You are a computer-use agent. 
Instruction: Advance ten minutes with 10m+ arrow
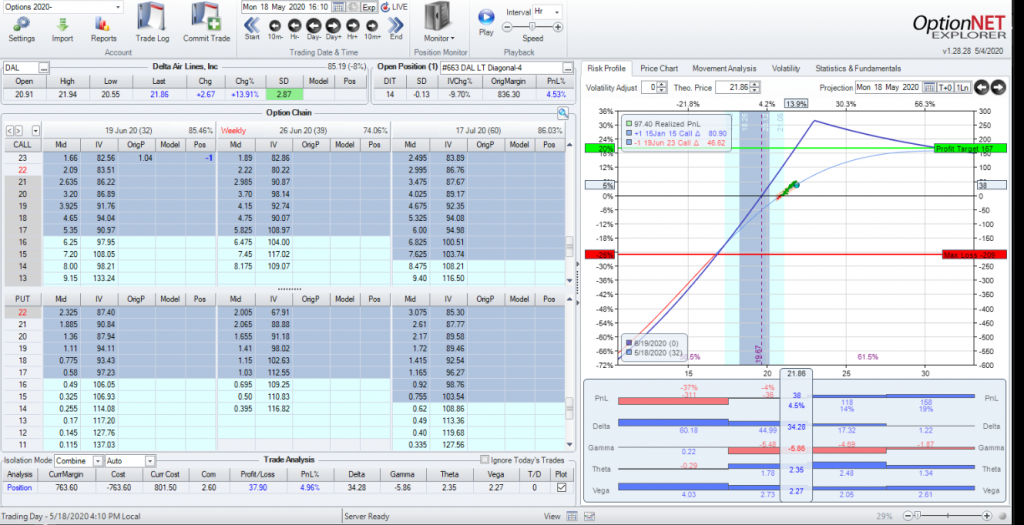[x=372, y=25]
